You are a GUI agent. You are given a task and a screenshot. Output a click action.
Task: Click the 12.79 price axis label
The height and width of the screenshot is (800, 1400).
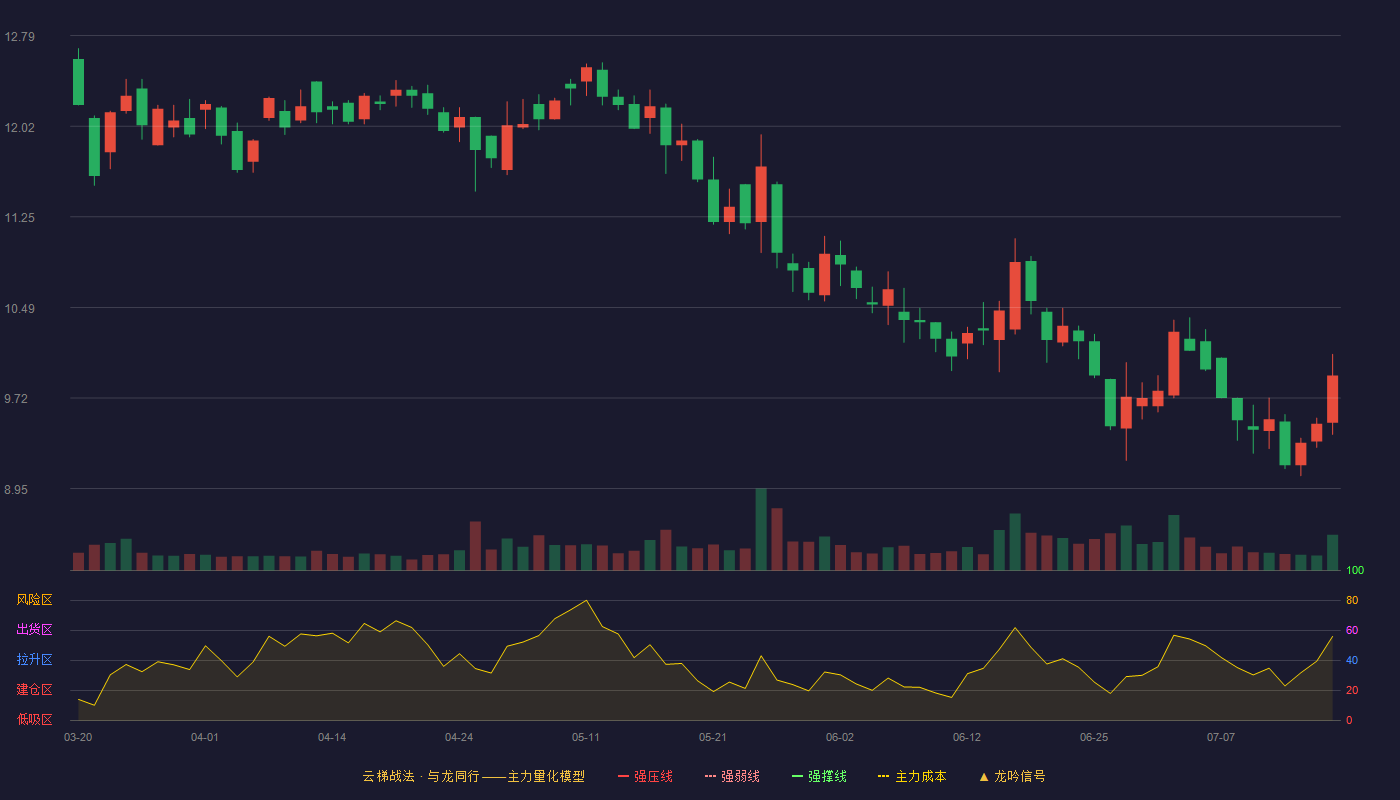tap(19, 37)
